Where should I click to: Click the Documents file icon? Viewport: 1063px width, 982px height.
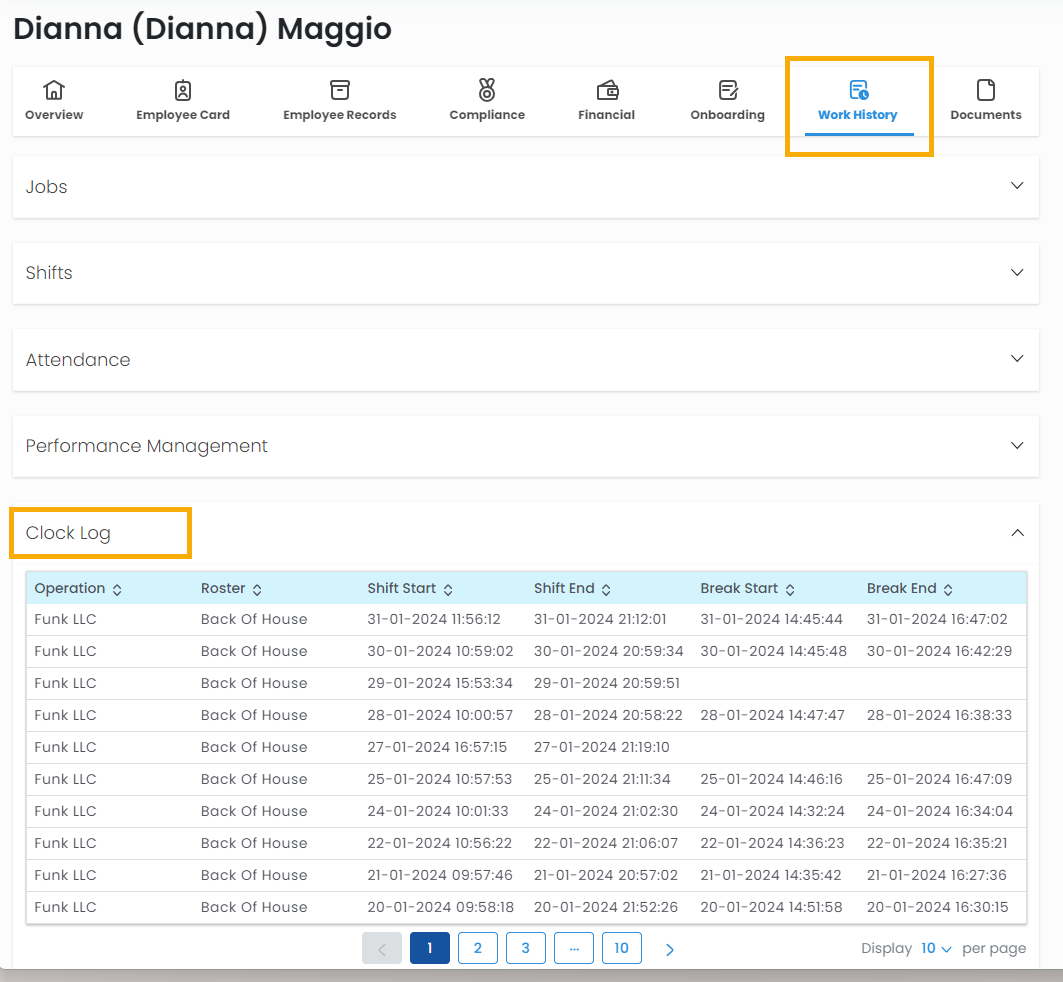[x=985, y=90]
